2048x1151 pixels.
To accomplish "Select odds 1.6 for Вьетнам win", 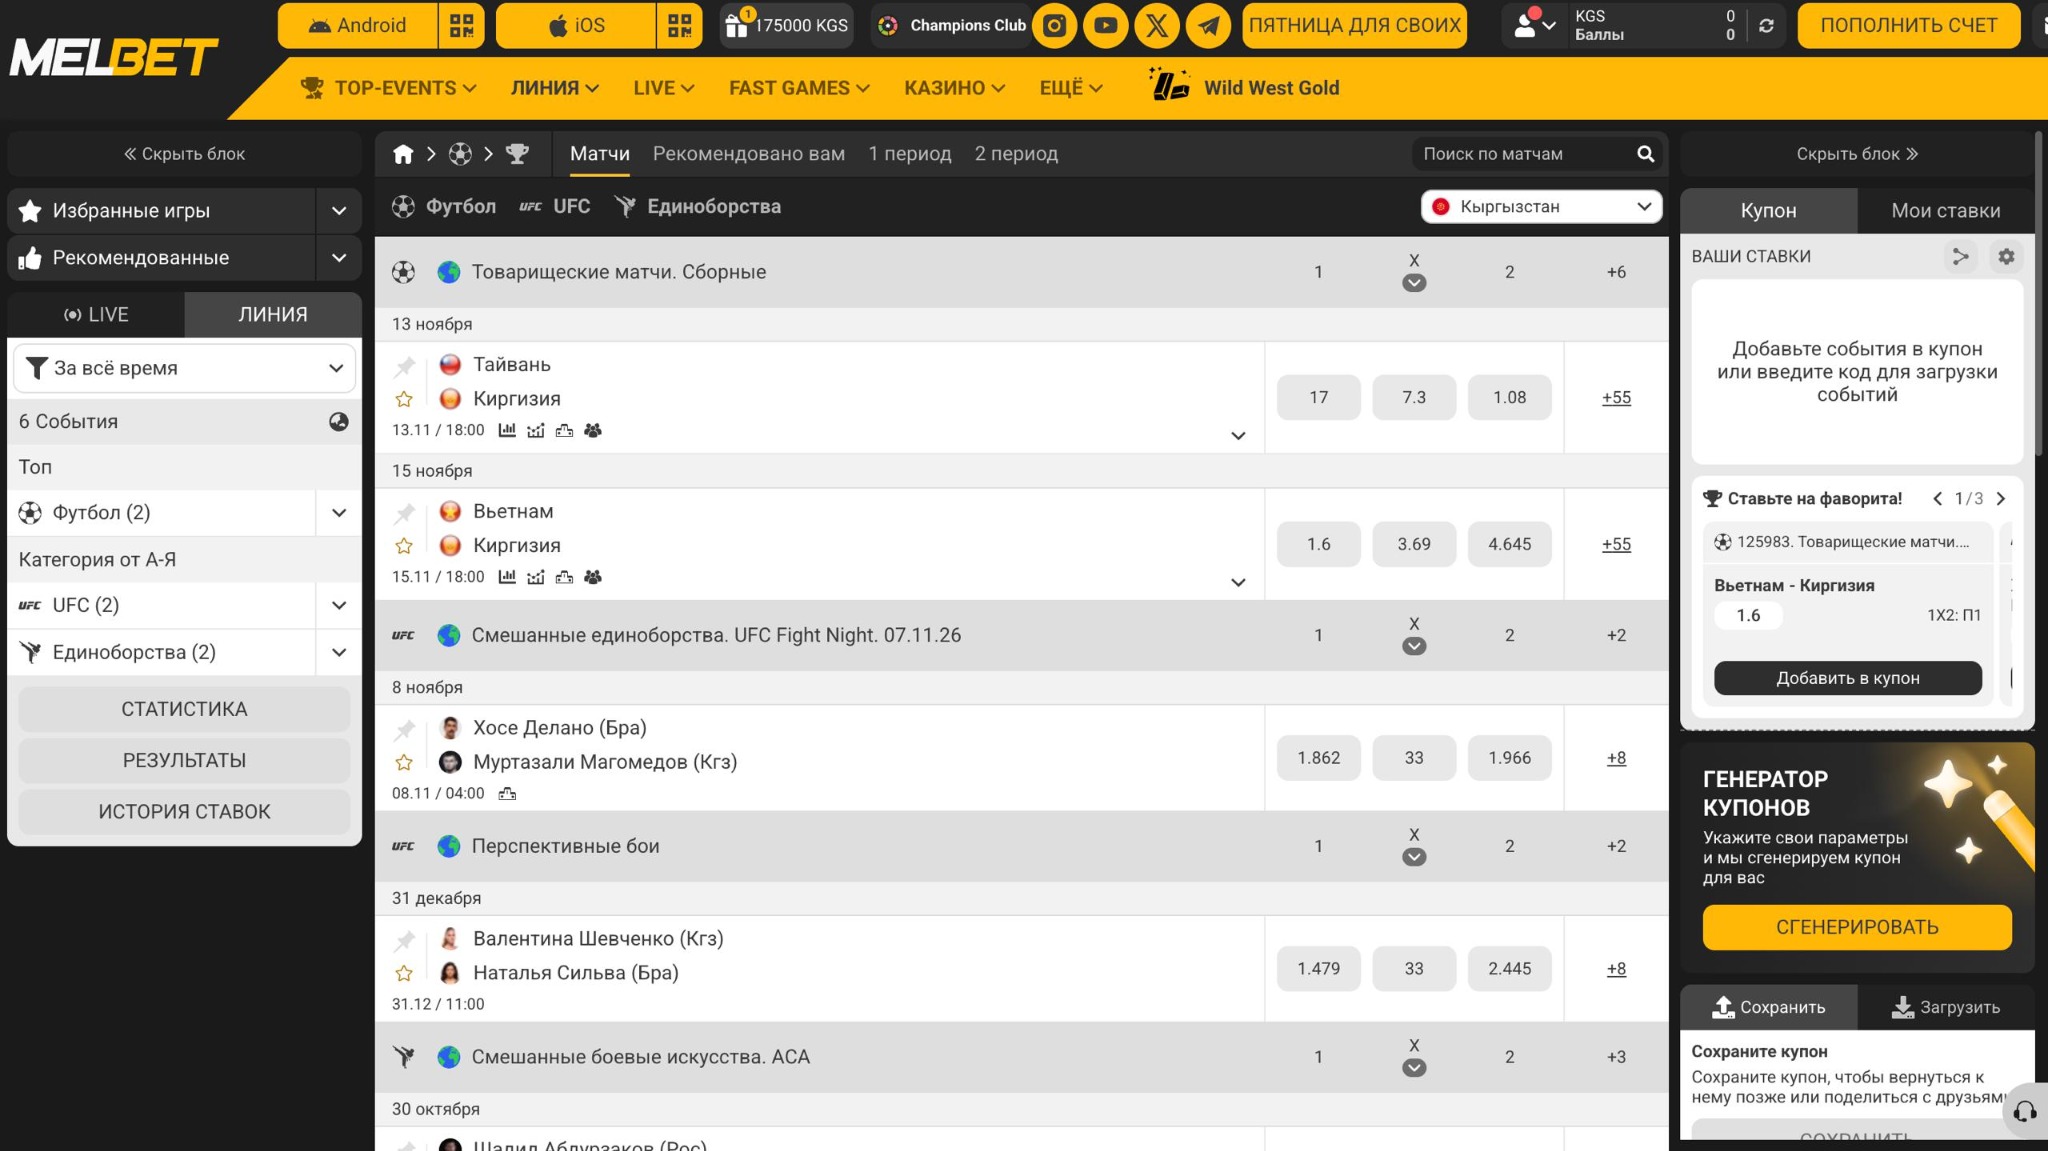I will pos(1318,545).
